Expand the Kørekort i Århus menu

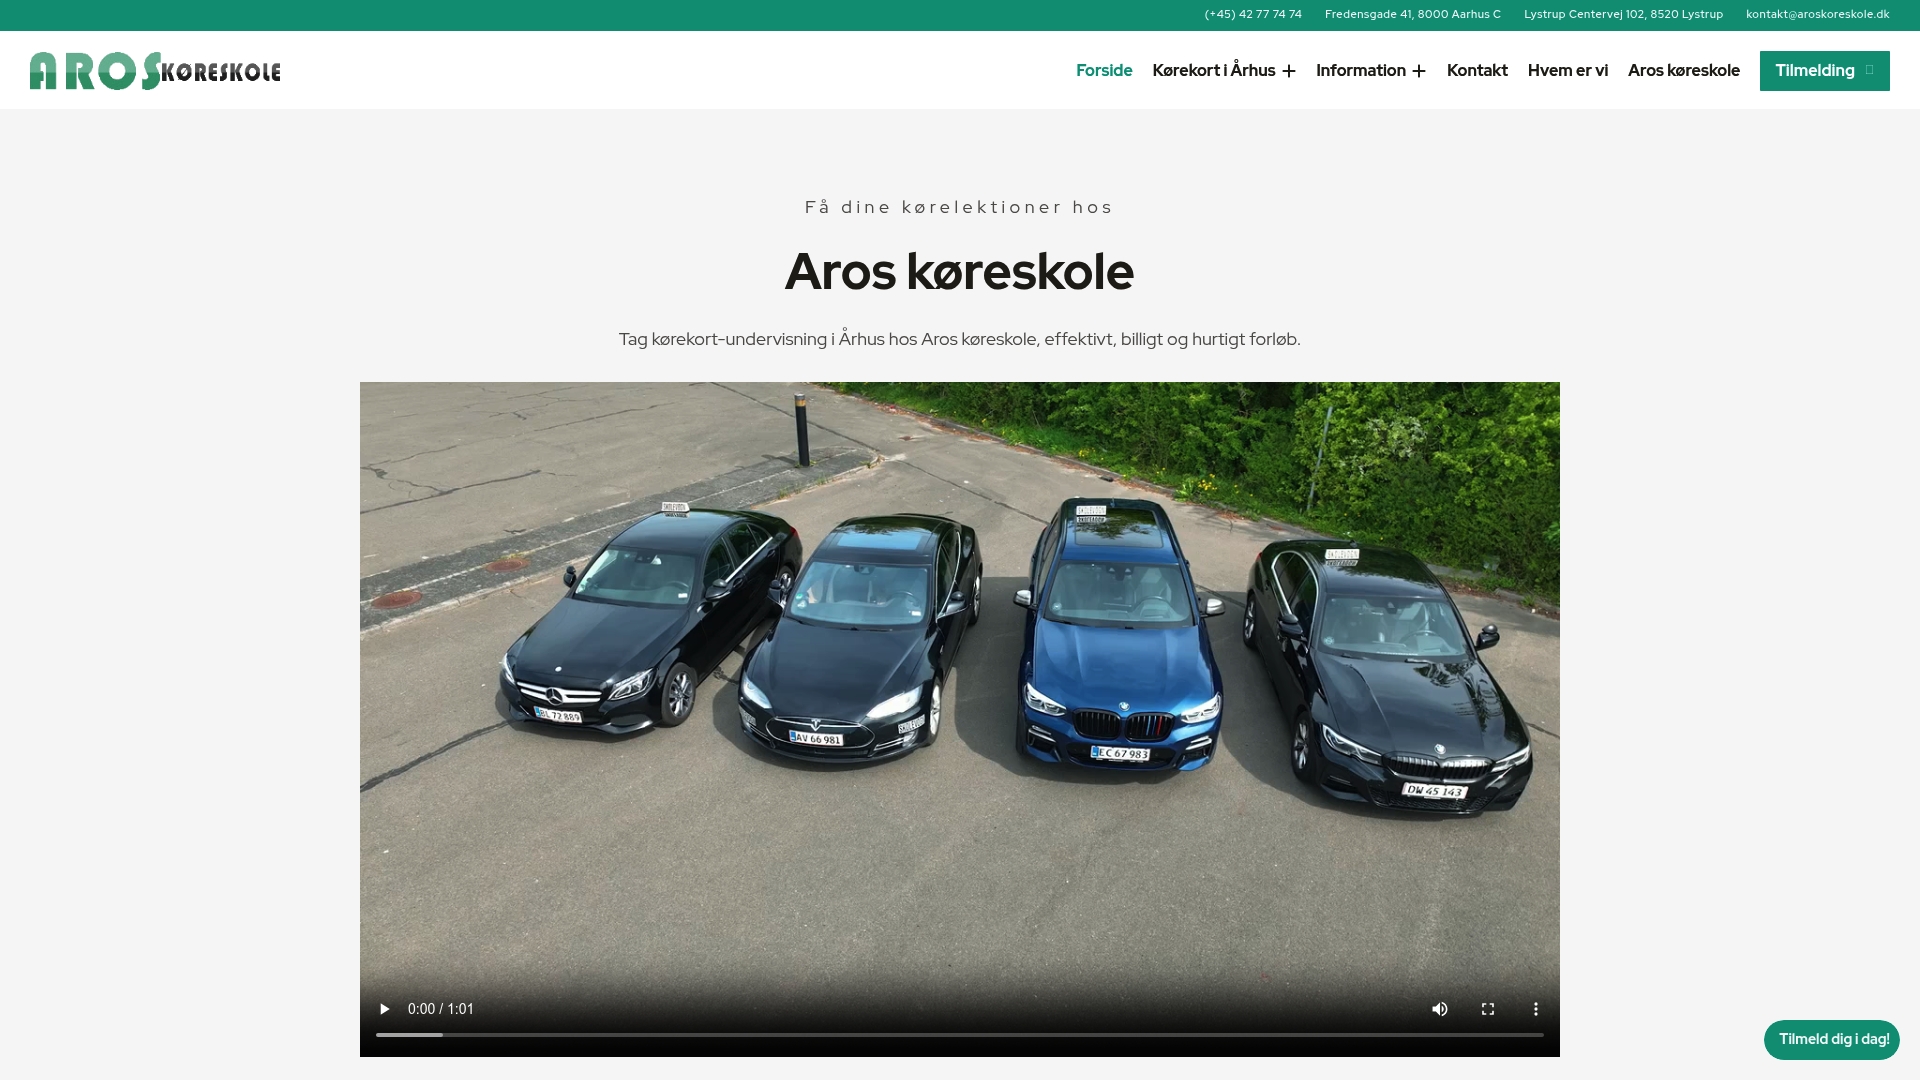(x=1224, y=70)
